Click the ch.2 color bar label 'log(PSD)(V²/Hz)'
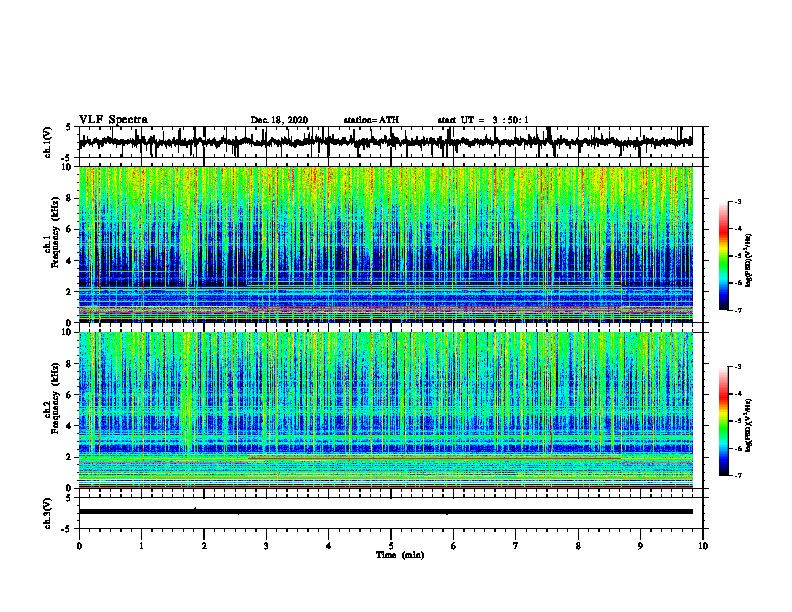This screenshot has height=612, width=792. point(748,425)
